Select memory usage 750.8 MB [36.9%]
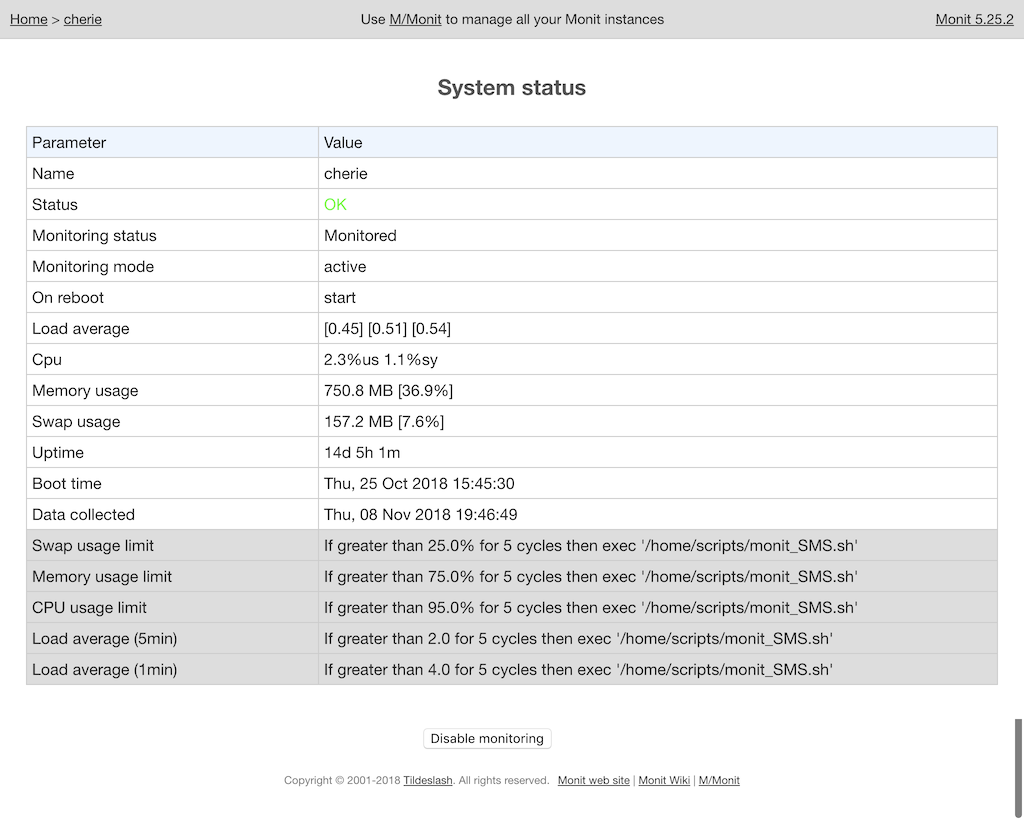The width and height of the screenshot is (1024, 820). coord(389,390)
